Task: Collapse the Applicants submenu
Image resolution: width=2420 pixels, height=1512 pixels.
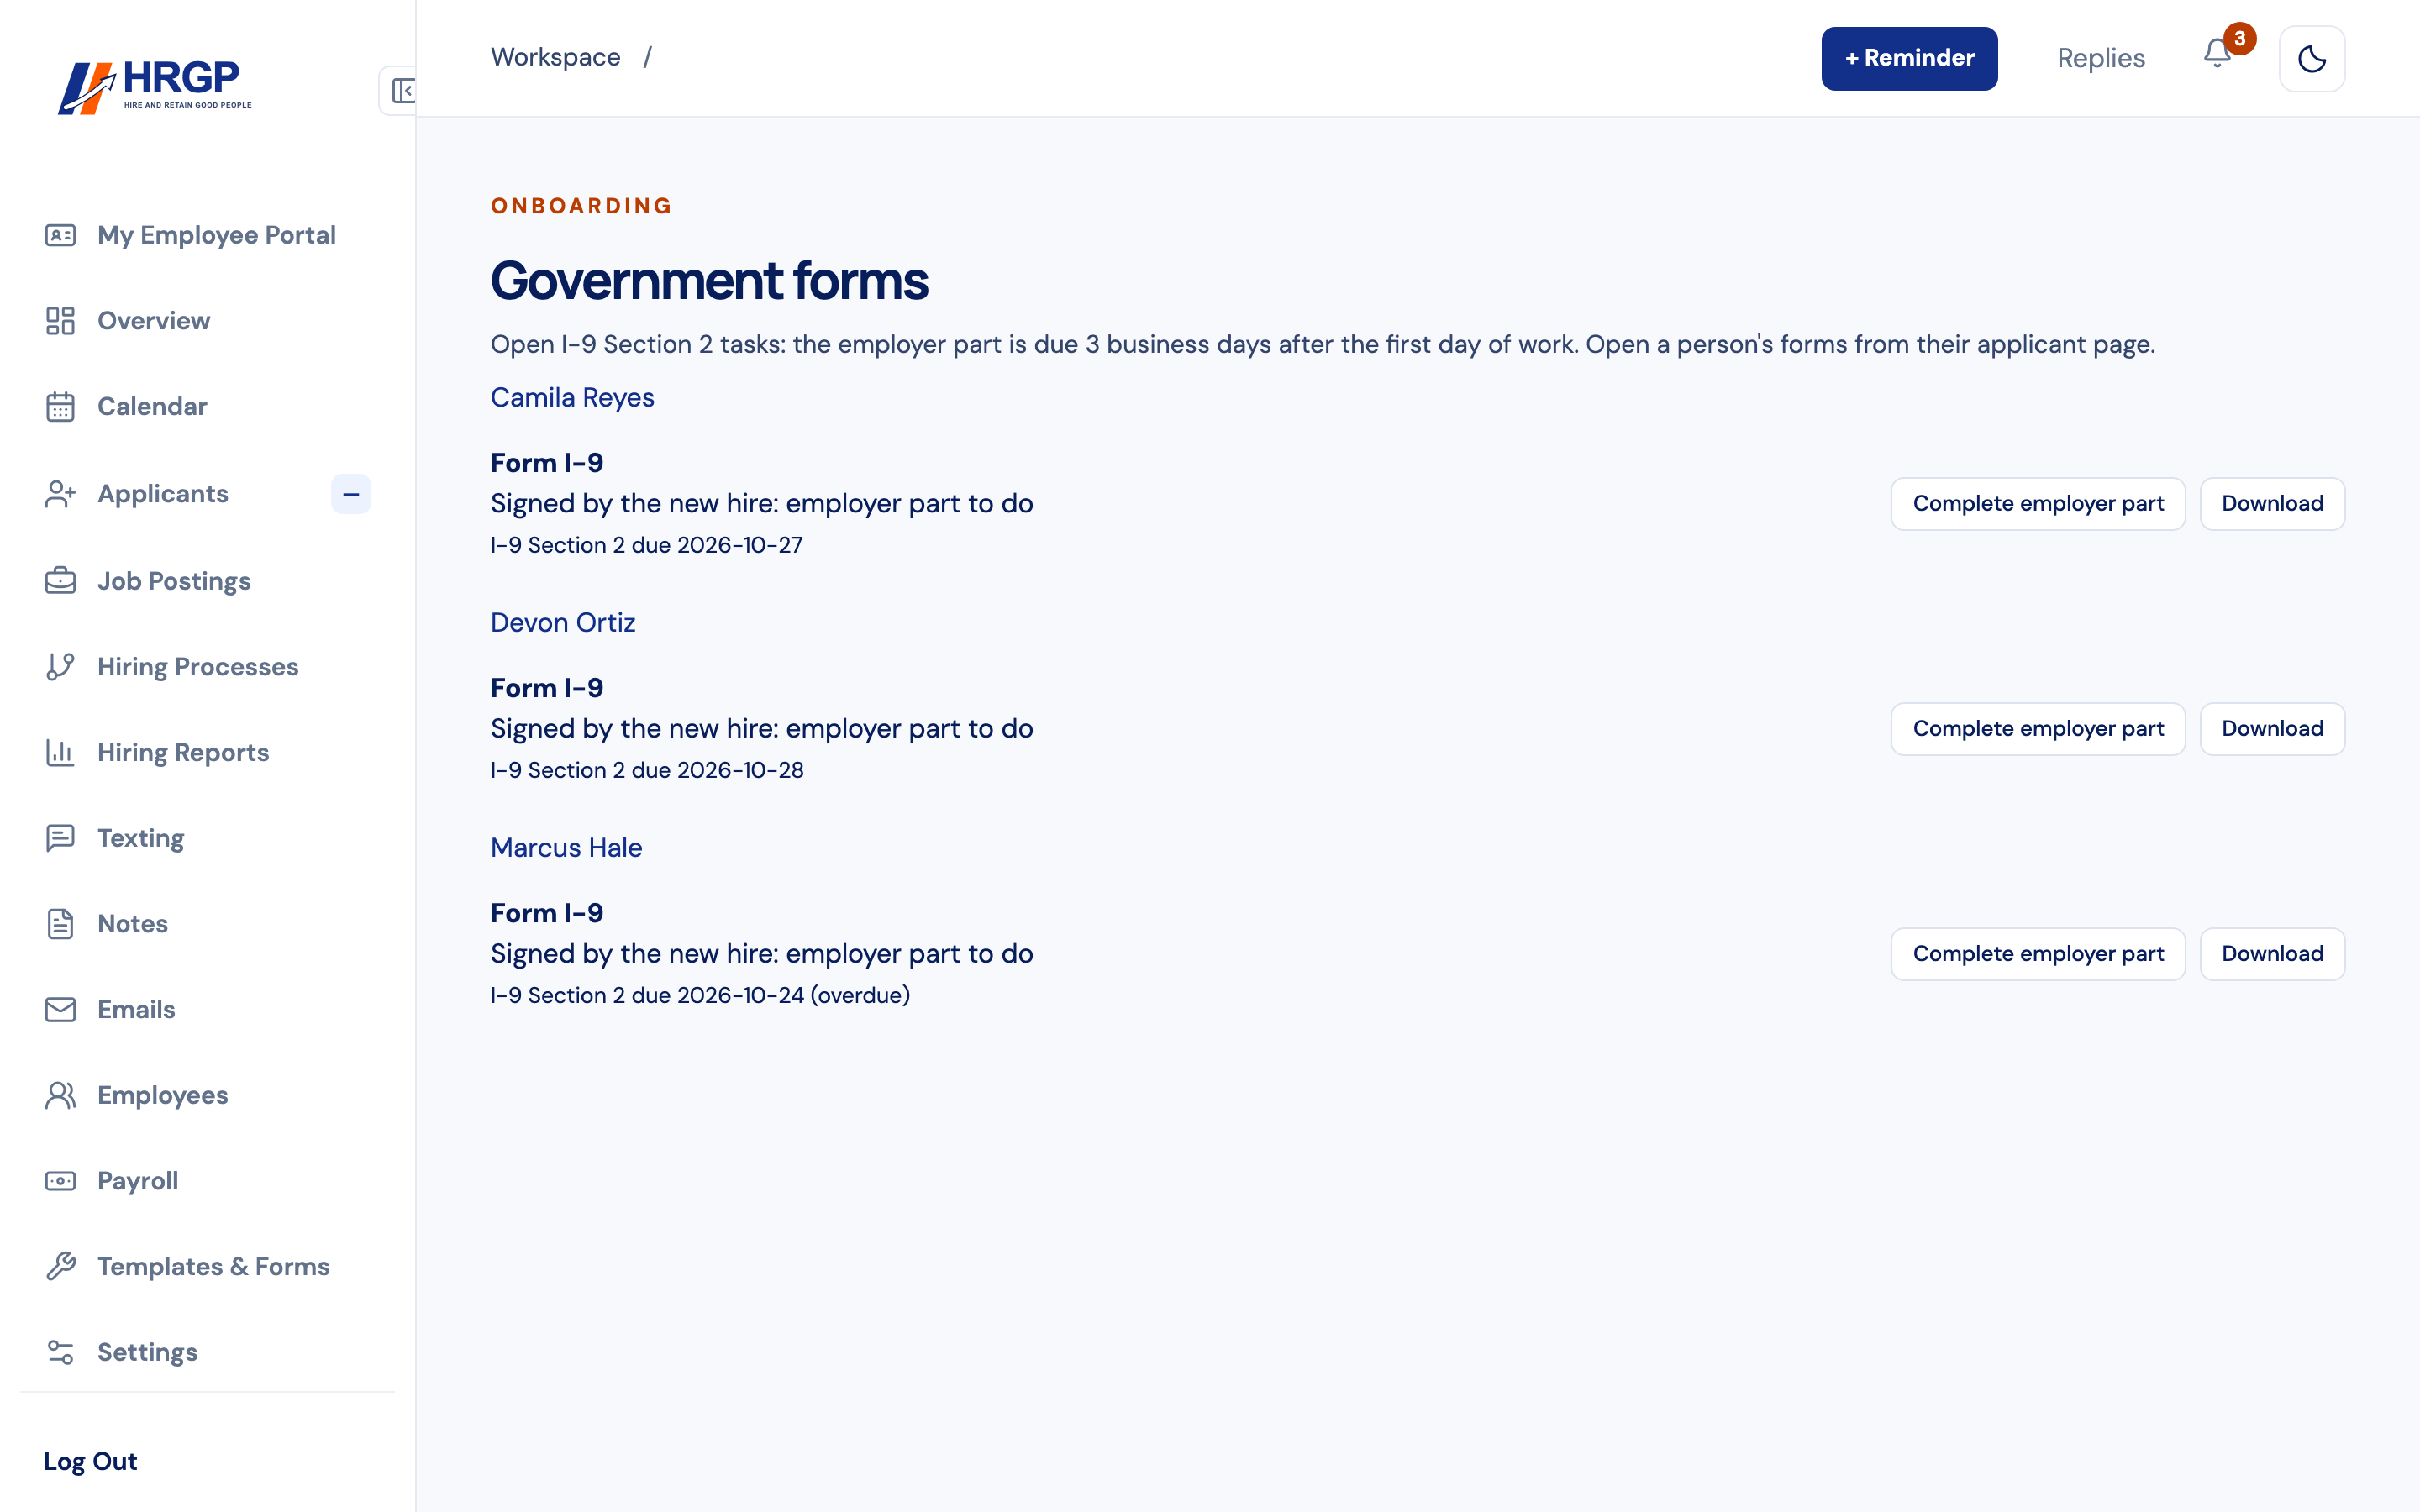Action: tap(351, 494)
